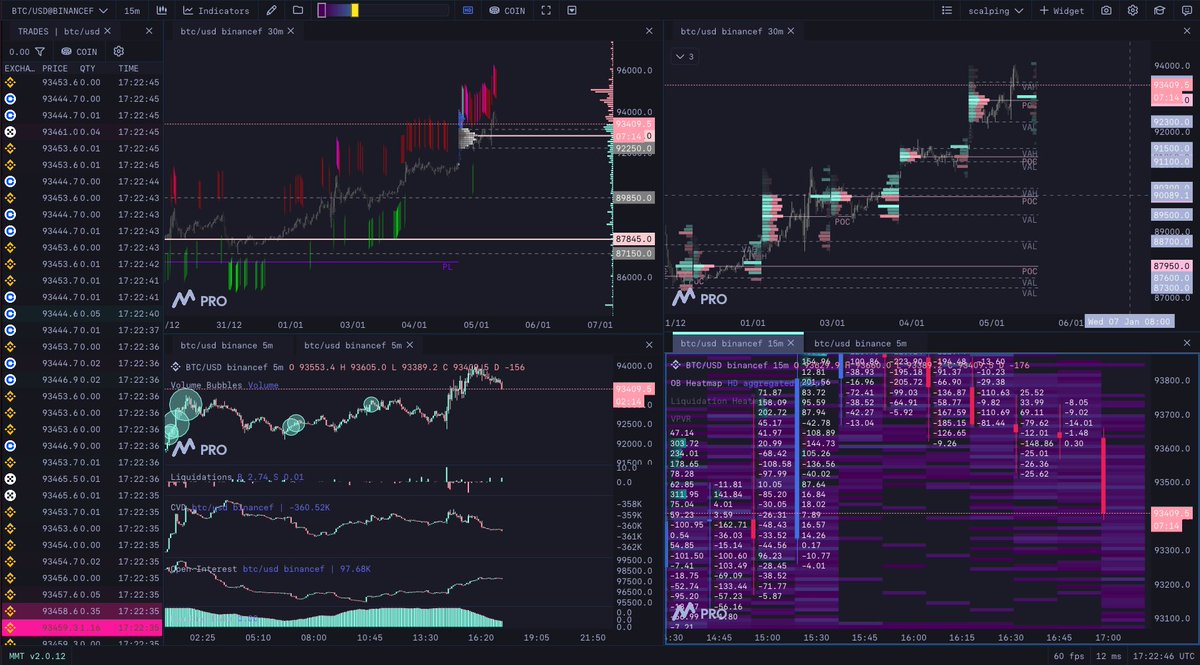Open the chart type candlestick icon
Screen dimensions: 1200x665
pyautogui.click(x=162, y=10)
